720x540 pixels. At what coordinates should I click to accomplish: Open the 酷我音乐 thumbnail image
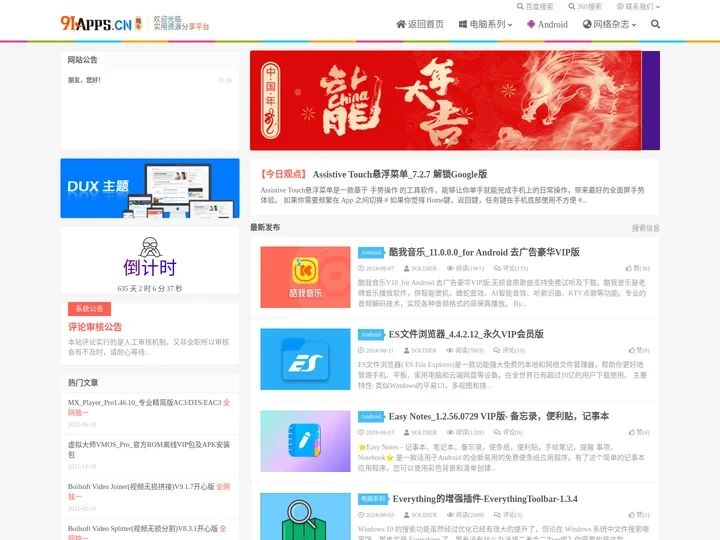[305, 277]
